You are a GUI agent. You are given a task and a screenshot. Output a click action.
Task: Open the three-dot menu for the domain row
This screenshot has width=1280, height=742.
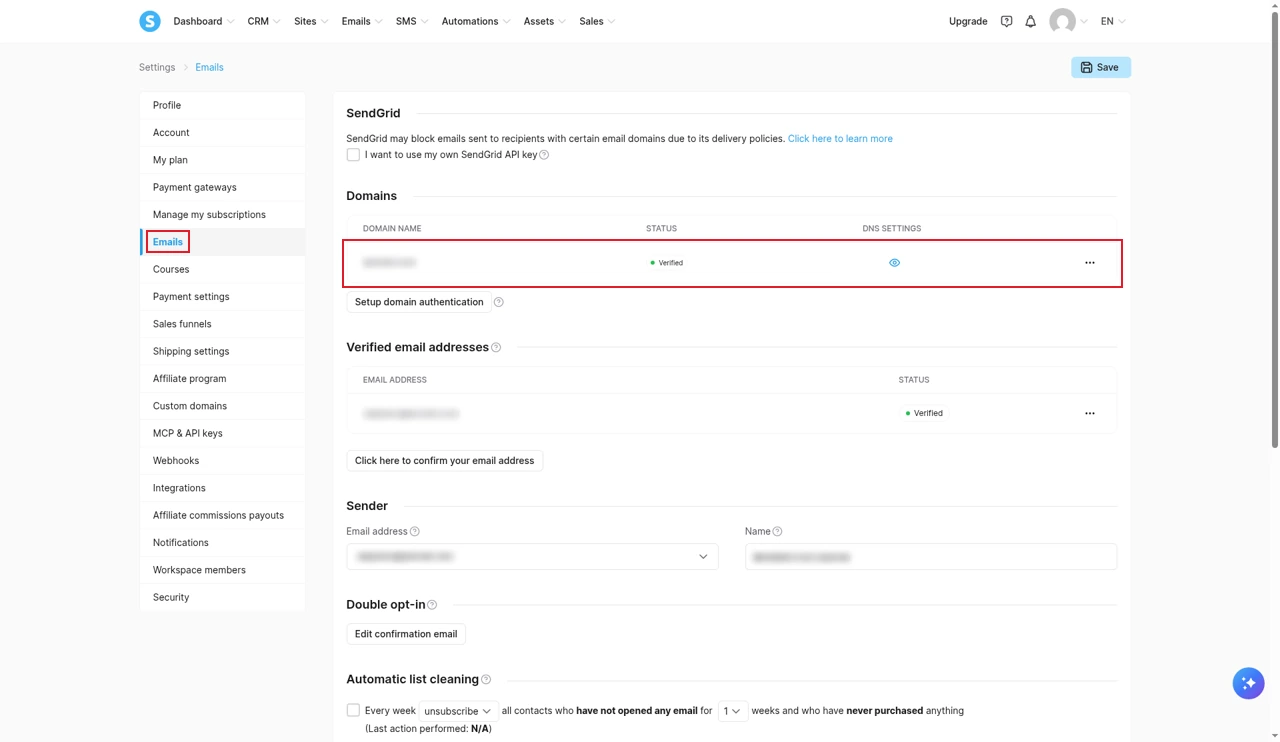click(x=1090, y=263)
